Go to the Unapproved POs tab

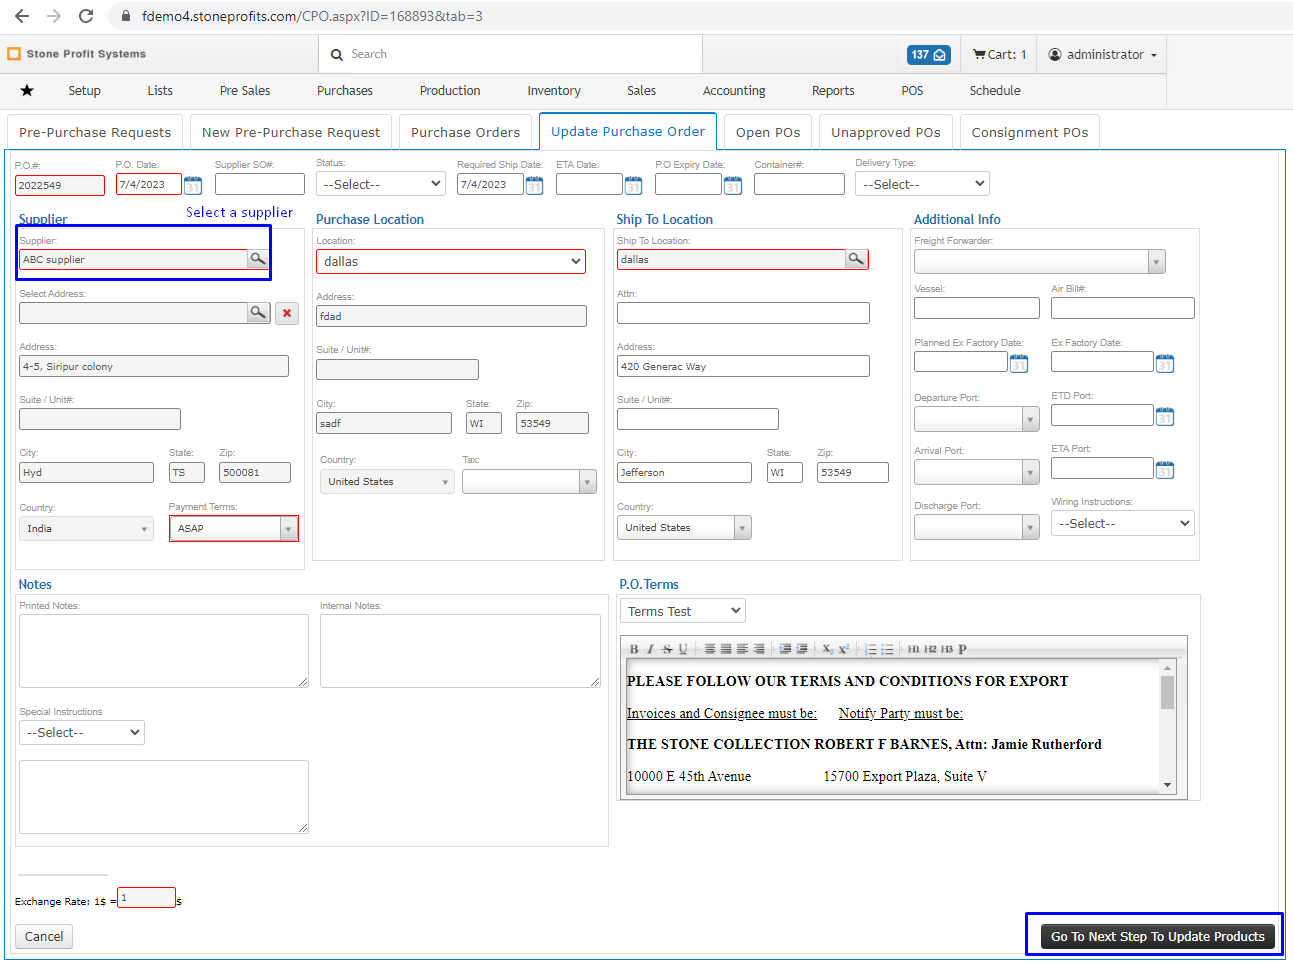pyautogui.click(x=886, y=132)
